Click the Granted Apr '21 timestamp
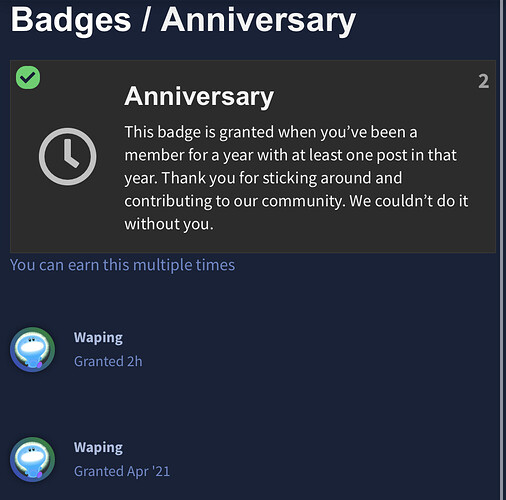The height and width of the screenshot is (500, 506). 122,472
